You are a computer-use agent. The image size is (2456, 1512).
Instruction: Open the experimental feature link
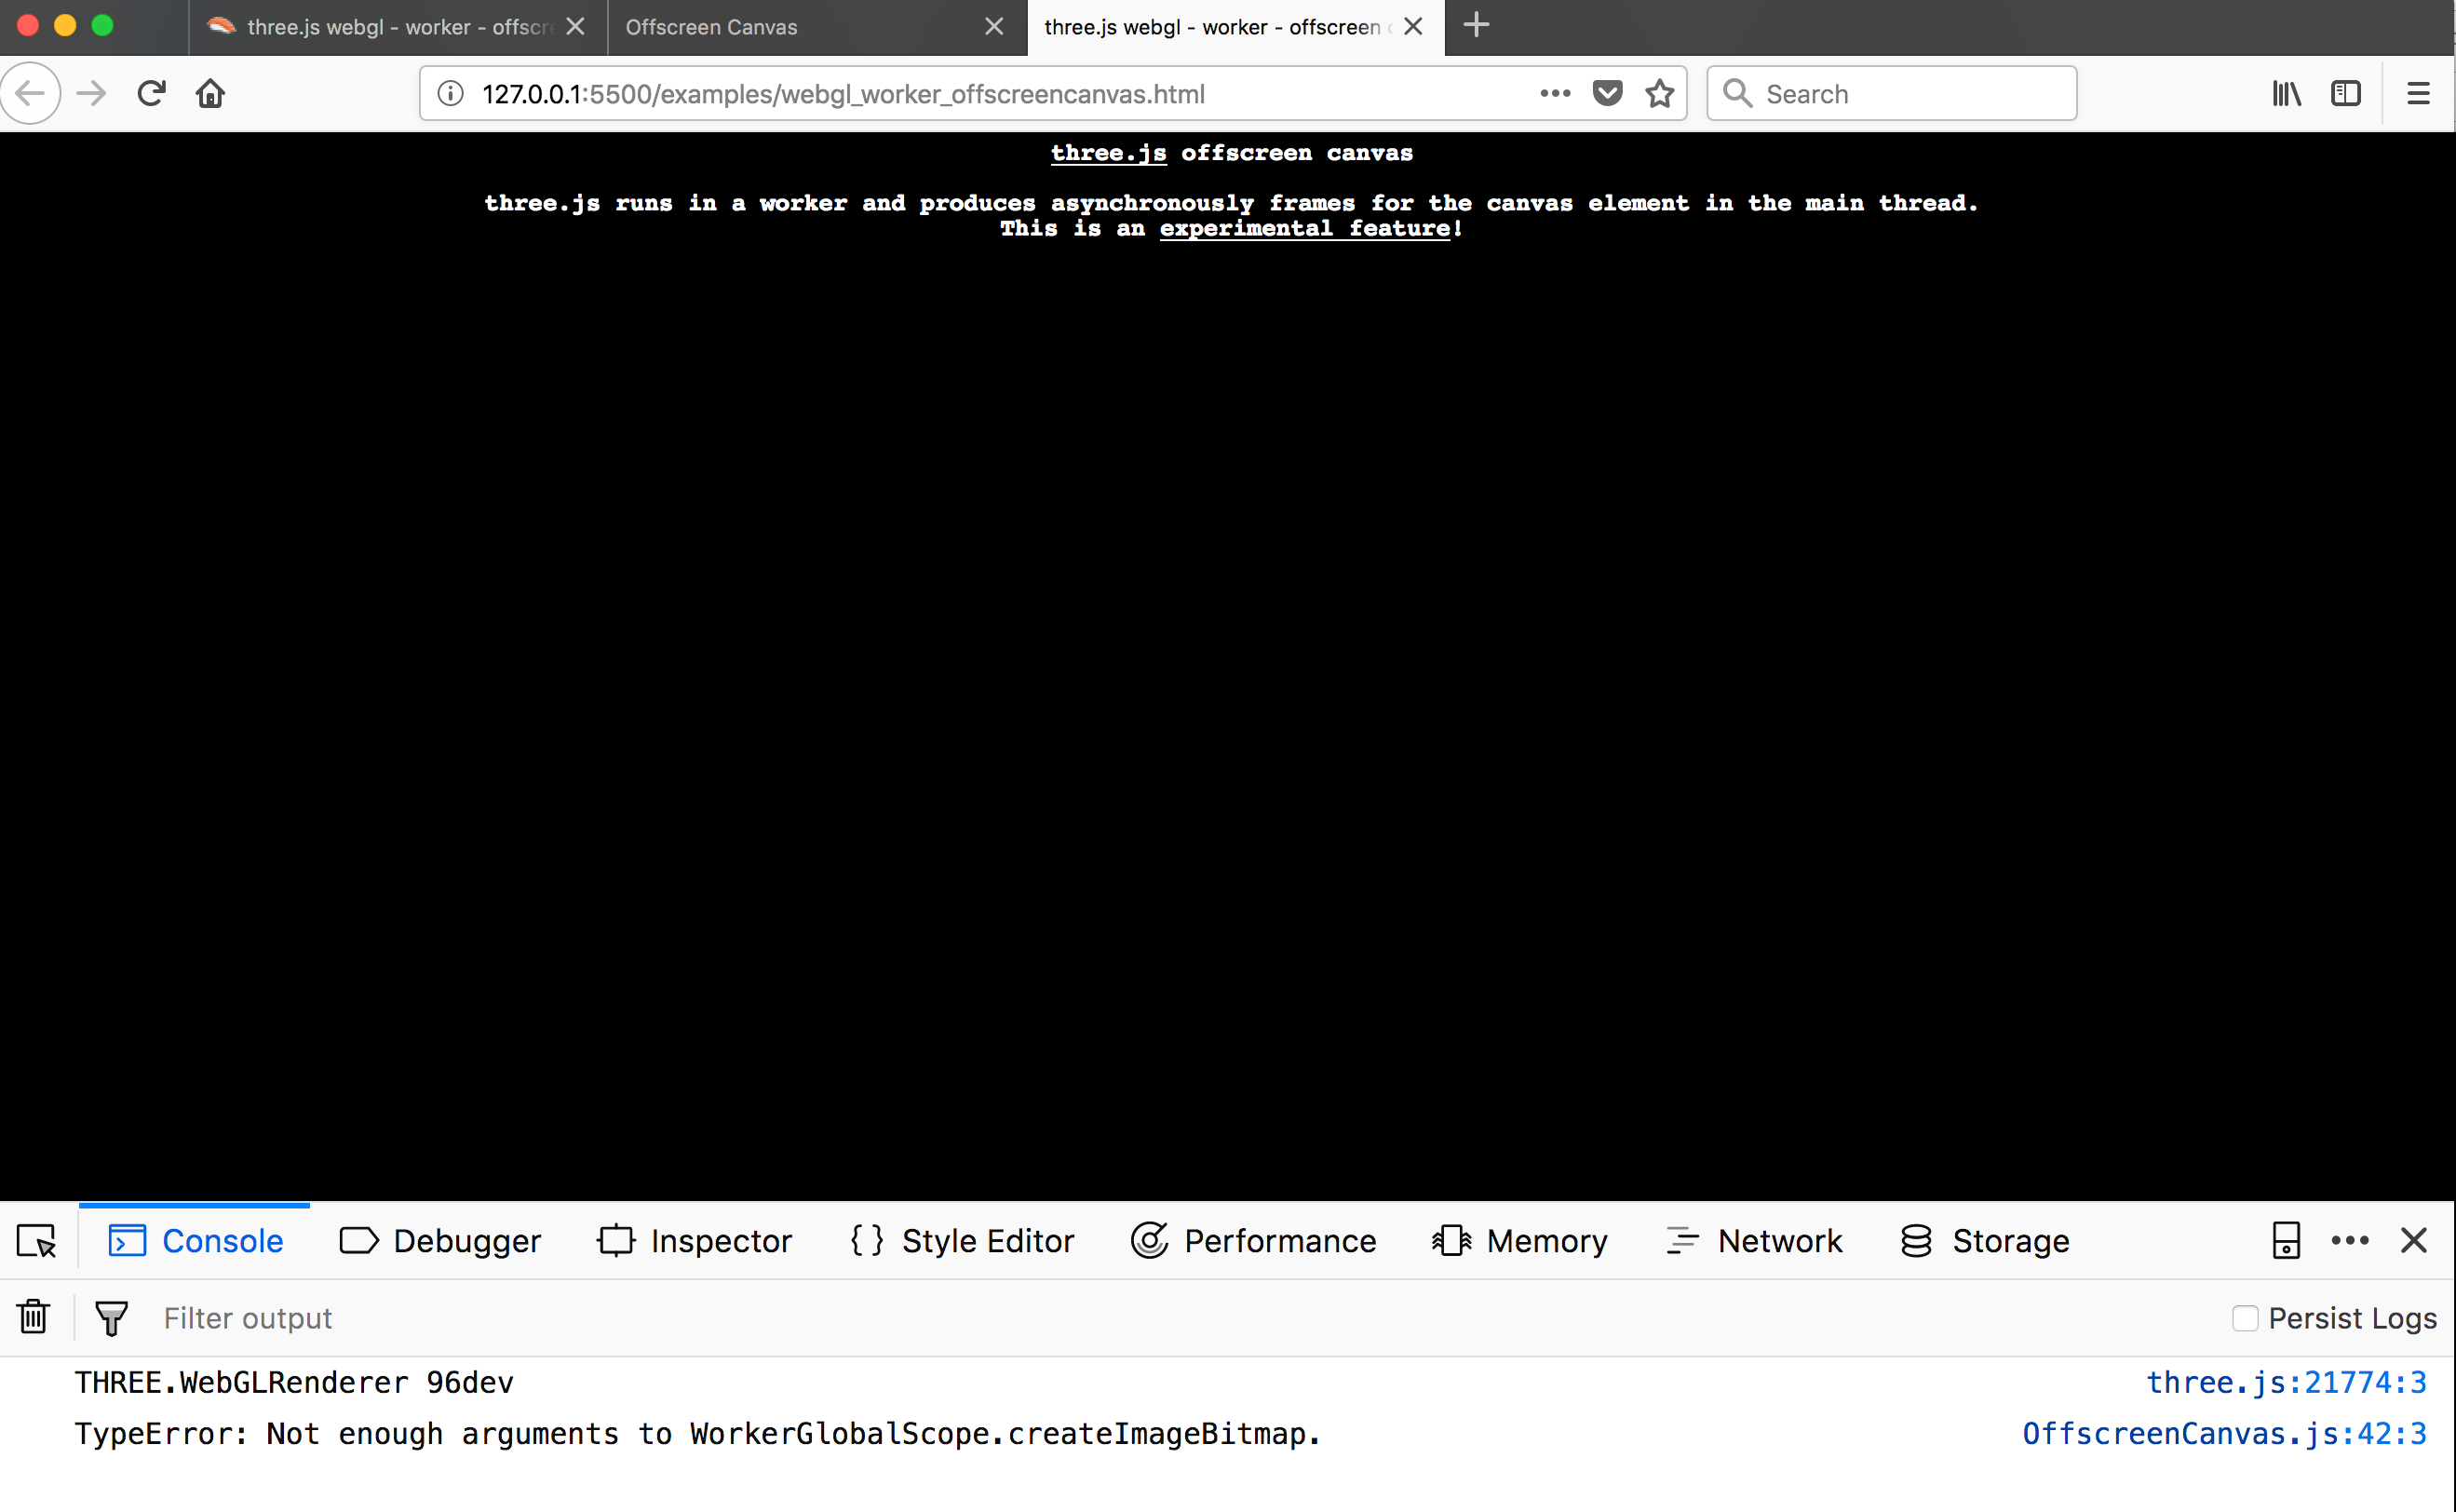[x=1304, y=229]
